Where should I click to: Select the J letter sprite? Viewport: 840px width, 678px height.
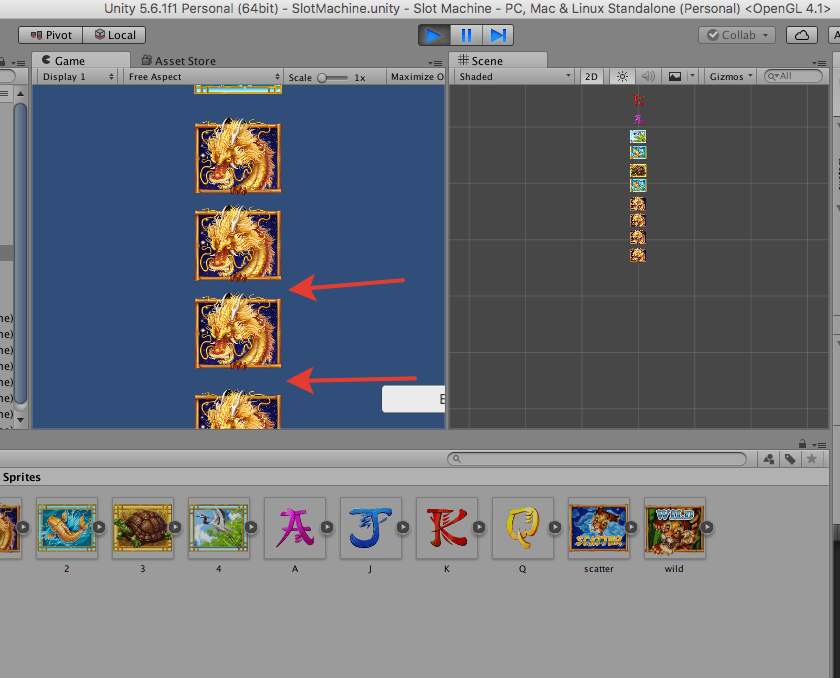(371, 528)
